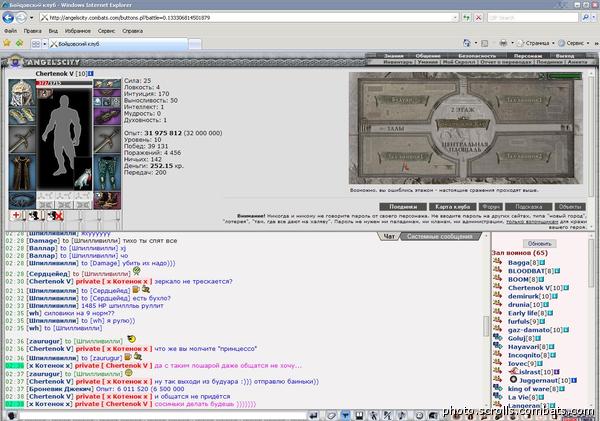The height and width of the screenshot is (421, 600).
Task: Click player gaz-damato in the room list
Action: (529, 330)
